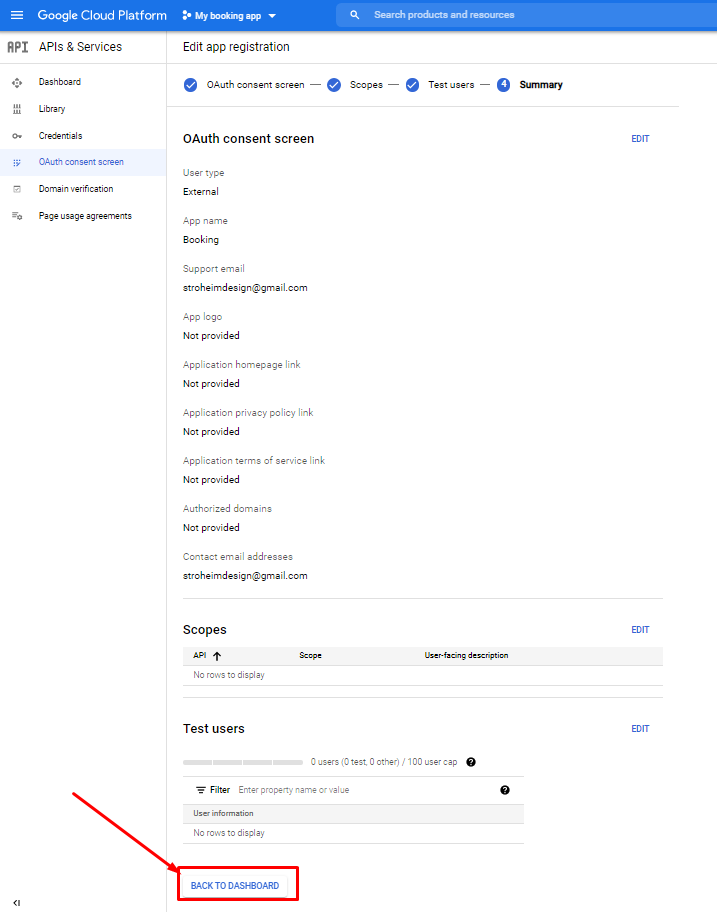Click the search magnifier icon

(x=355, y=15)
